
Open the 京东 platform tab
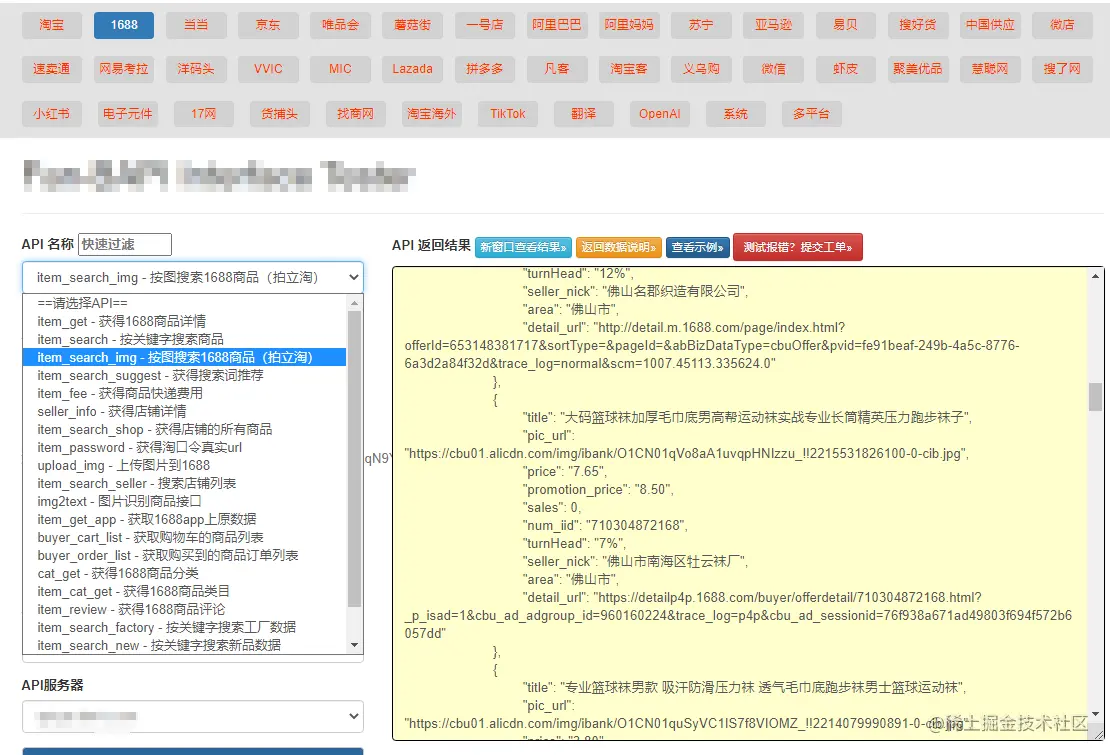pos(268,25)
